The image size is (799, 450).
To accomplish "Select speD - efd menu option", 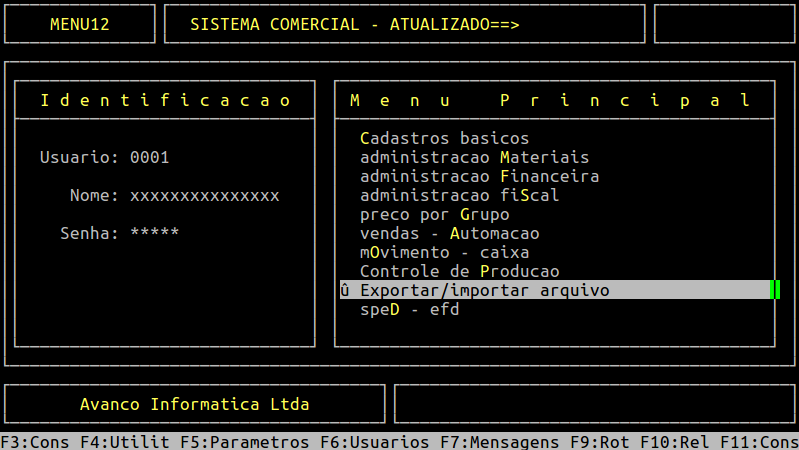I will (409, 309).
